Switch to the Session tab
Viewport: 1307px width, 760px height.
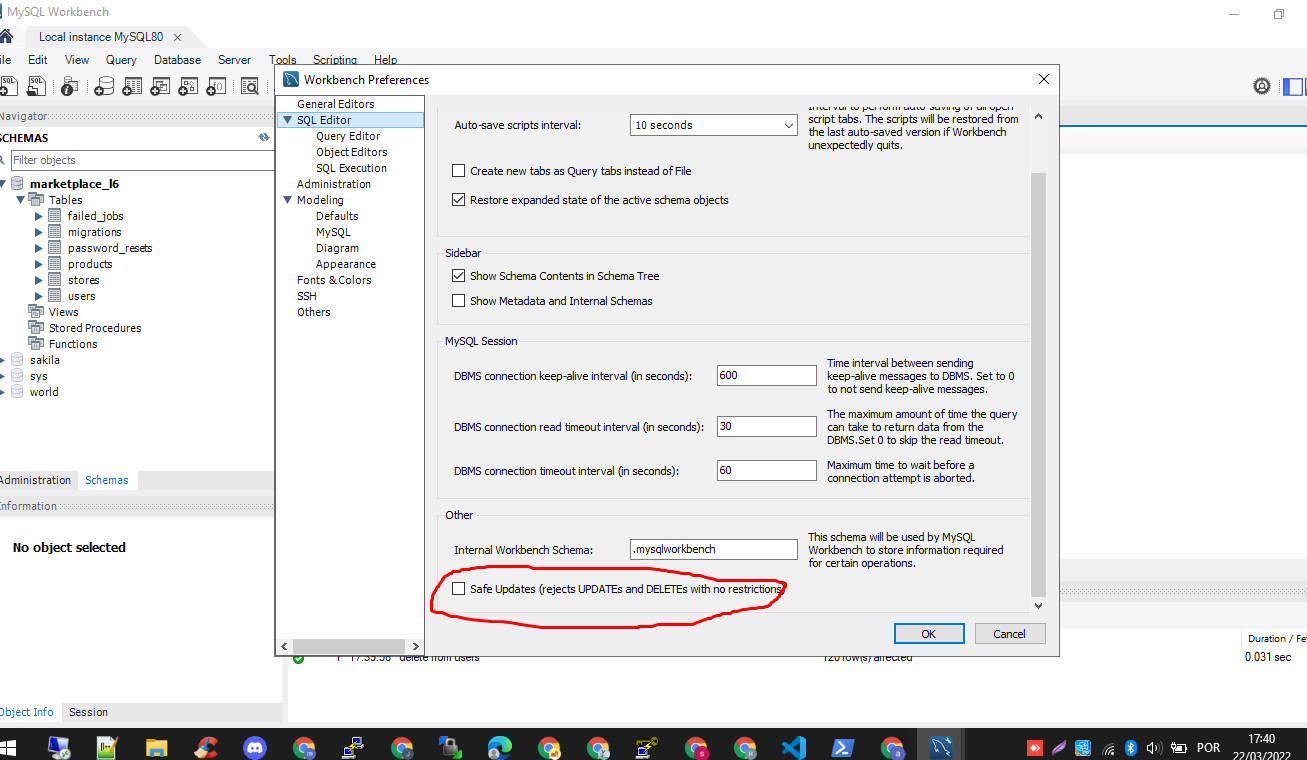click(88, 712)
